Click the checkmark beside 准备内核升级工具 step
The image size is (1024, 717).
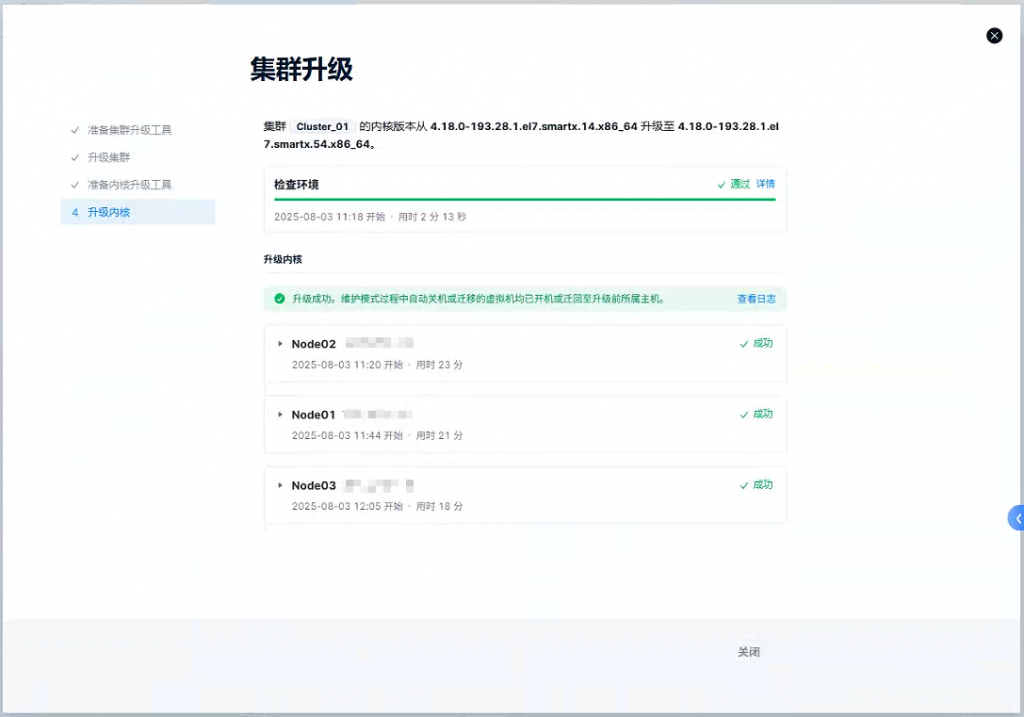pyautogui.click(x=75, y=185)
